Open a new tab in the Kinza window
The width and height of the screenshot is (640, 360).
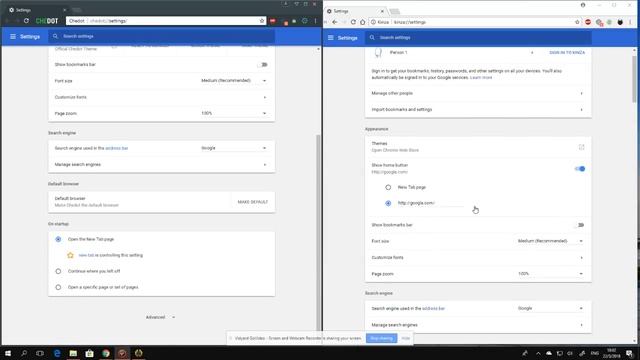[394, 11]
